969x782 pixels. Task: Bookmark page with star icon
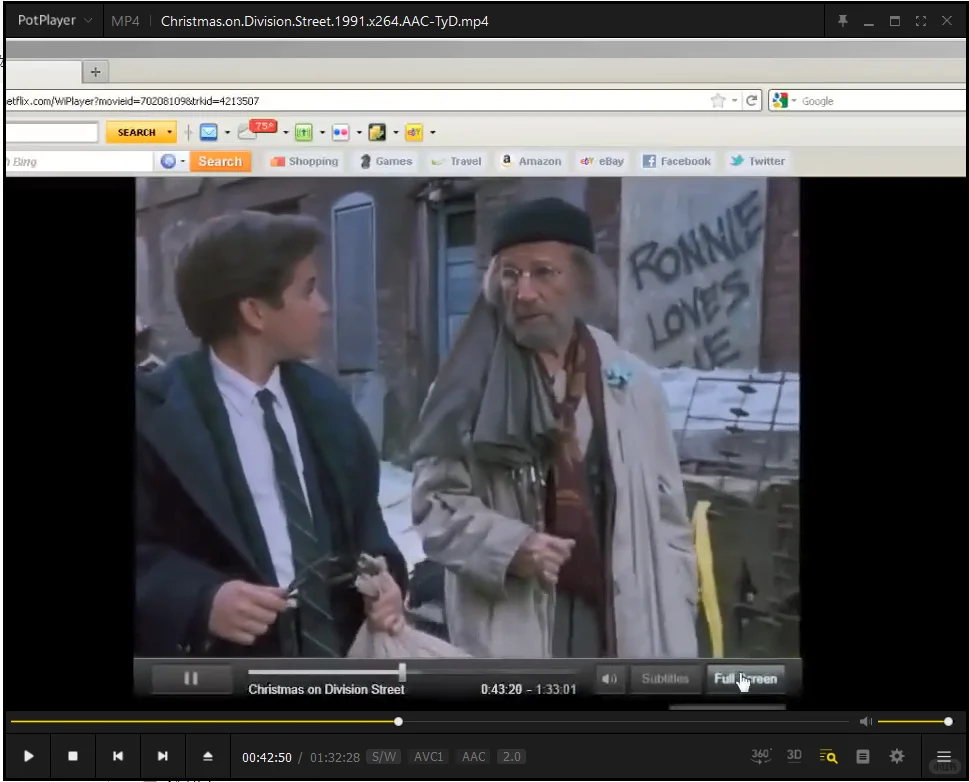click(x=717, y=100)
